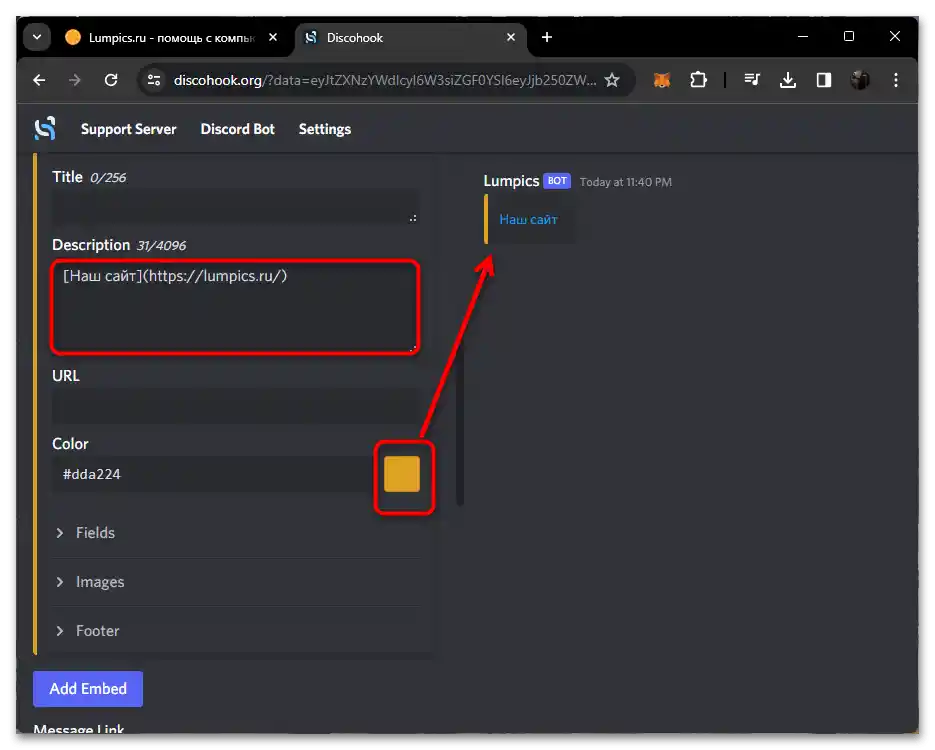Expand the Fields section
This screenshot has width=935, height=750.
(x=236, y=533)
